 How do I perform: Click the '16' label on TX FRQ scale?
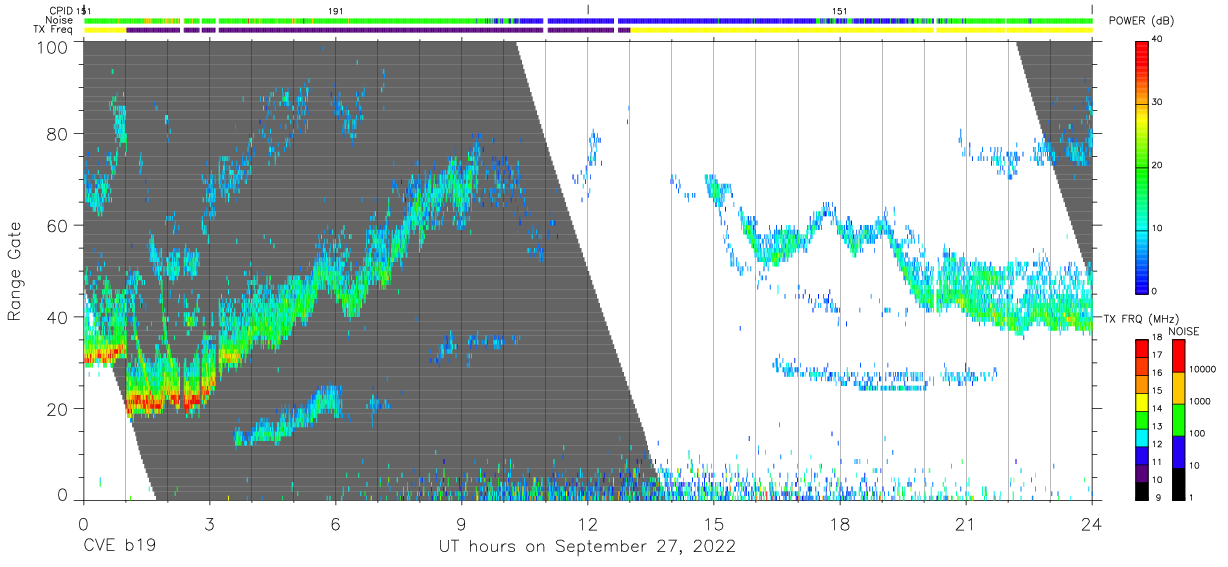point(1156,374)
